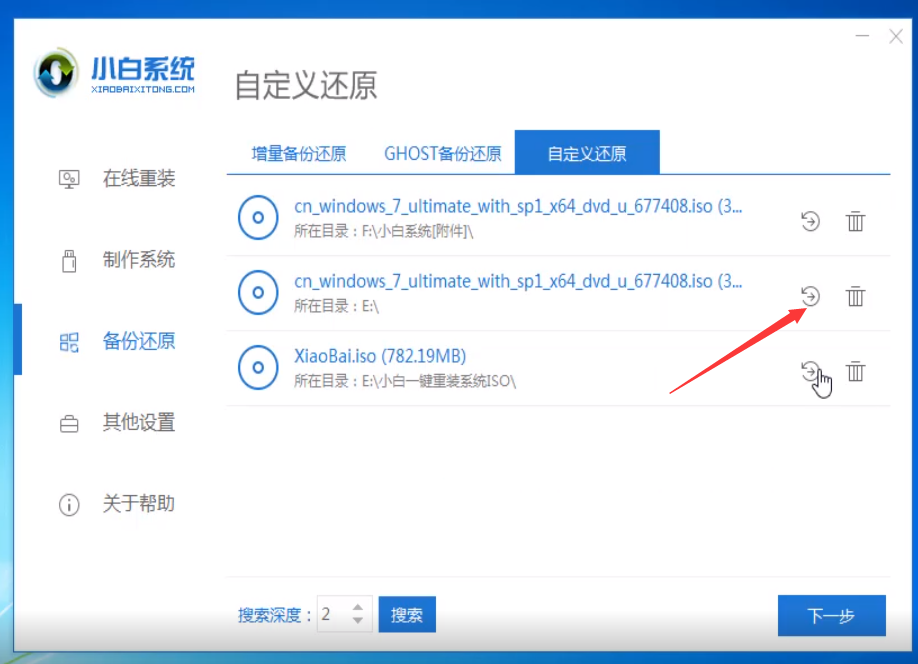The height and width of the screenshot is (664, 918).
Task: Open 关于帮助 in sidebar
Action: [138, 503]
